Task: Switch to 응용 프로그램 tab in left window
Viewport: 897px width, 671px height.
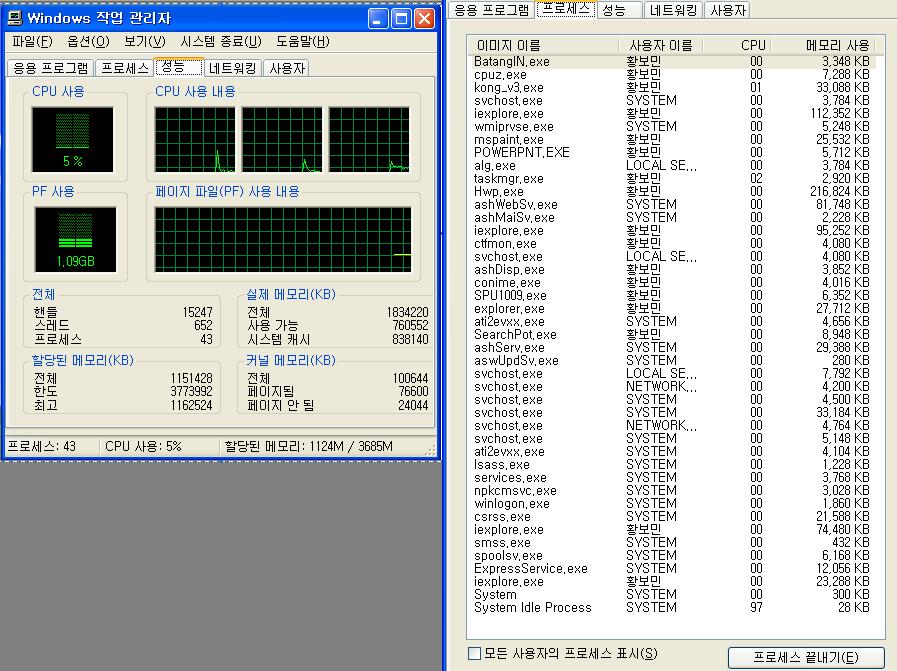Action: [x=51, y=68]
